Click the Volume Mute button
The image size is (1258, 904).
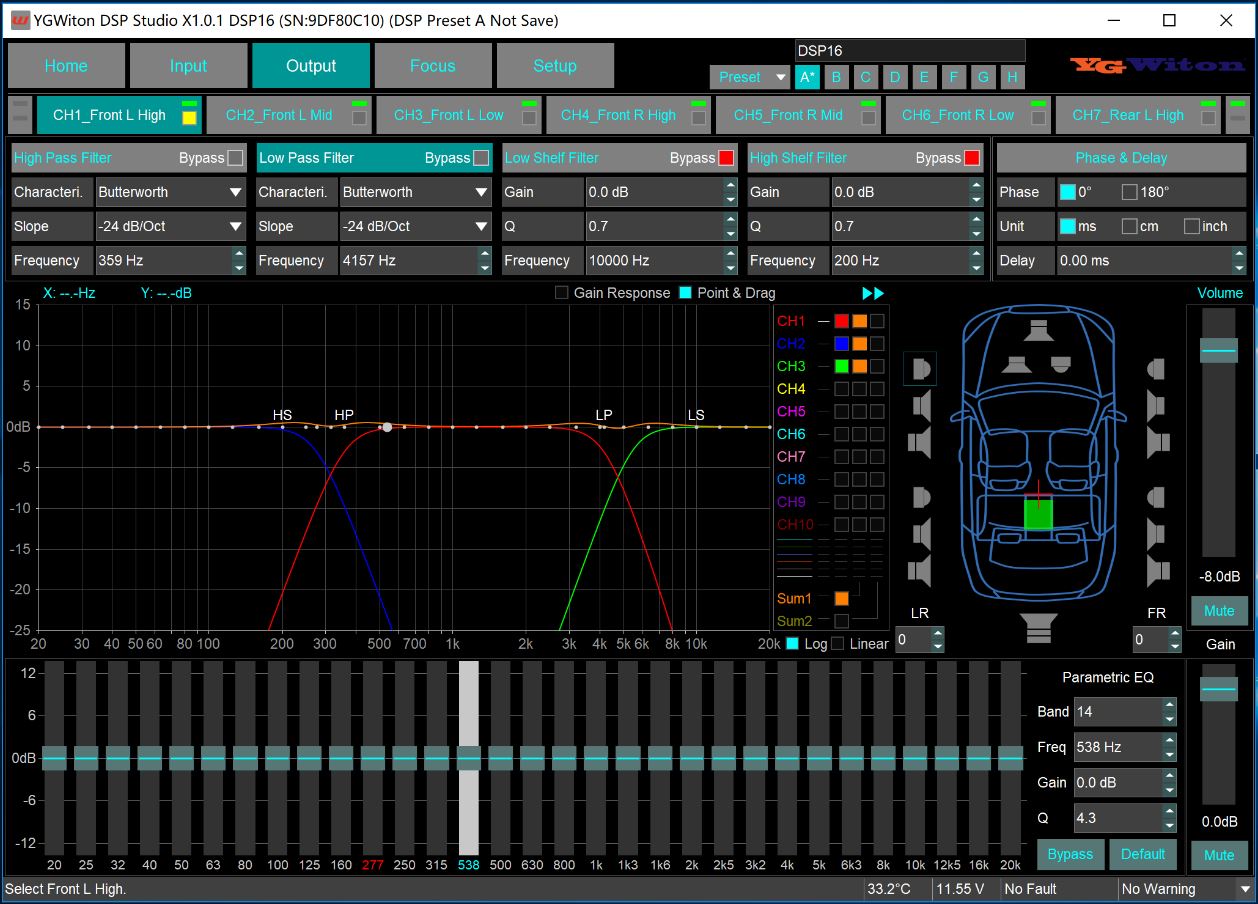1219,611
